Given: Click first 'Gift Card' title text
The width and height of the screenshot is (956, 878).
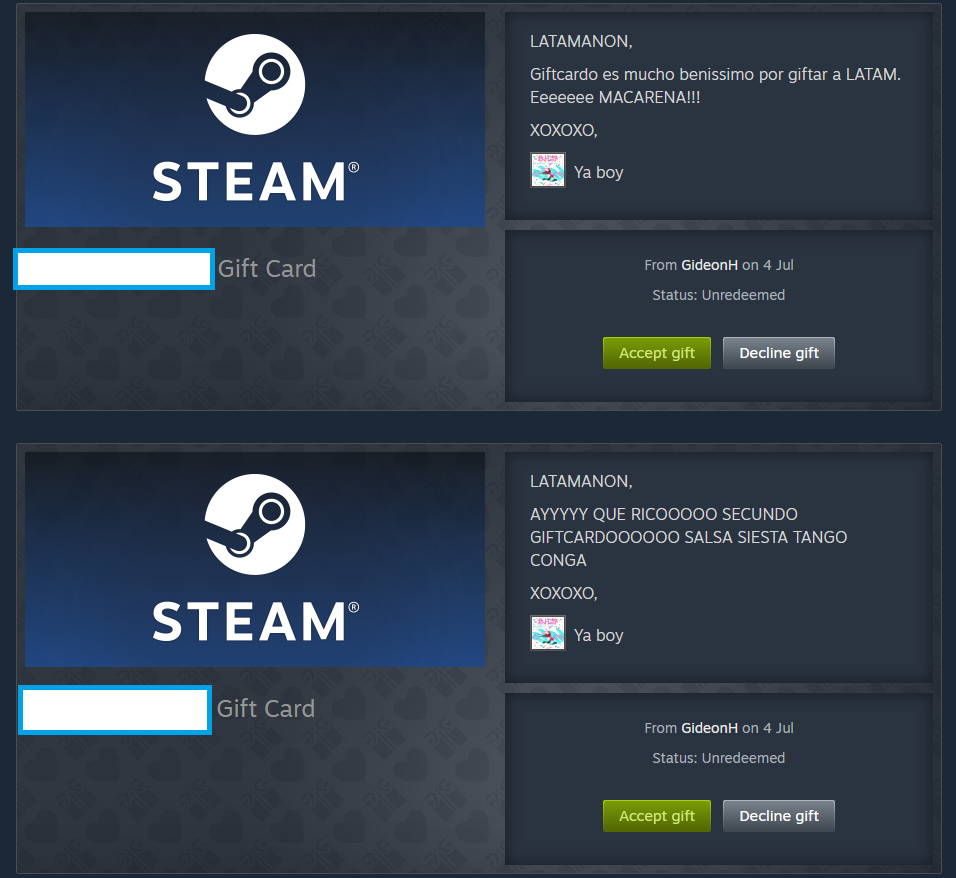Looking at the screenshot, I should point(267,269).
